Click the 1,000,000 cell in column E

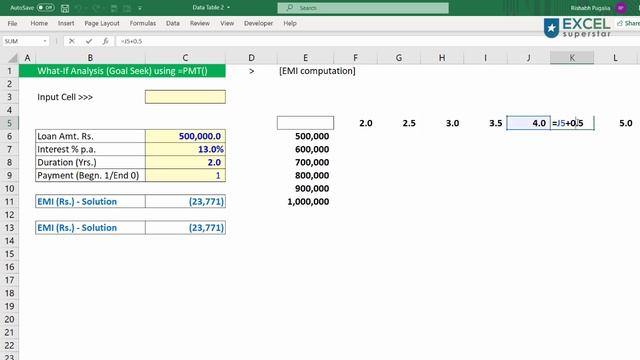coord(305,201)
